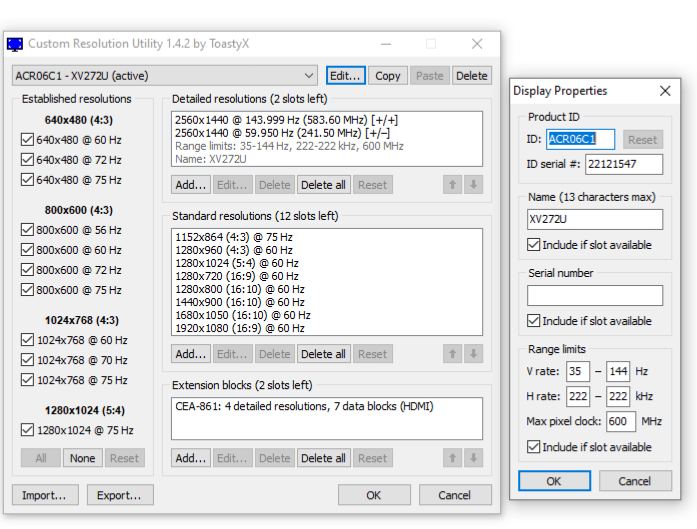This screenshot has height=529, width=697.
Task: Toggle Include if slot available under Range limits
Action: pos(533,447)
